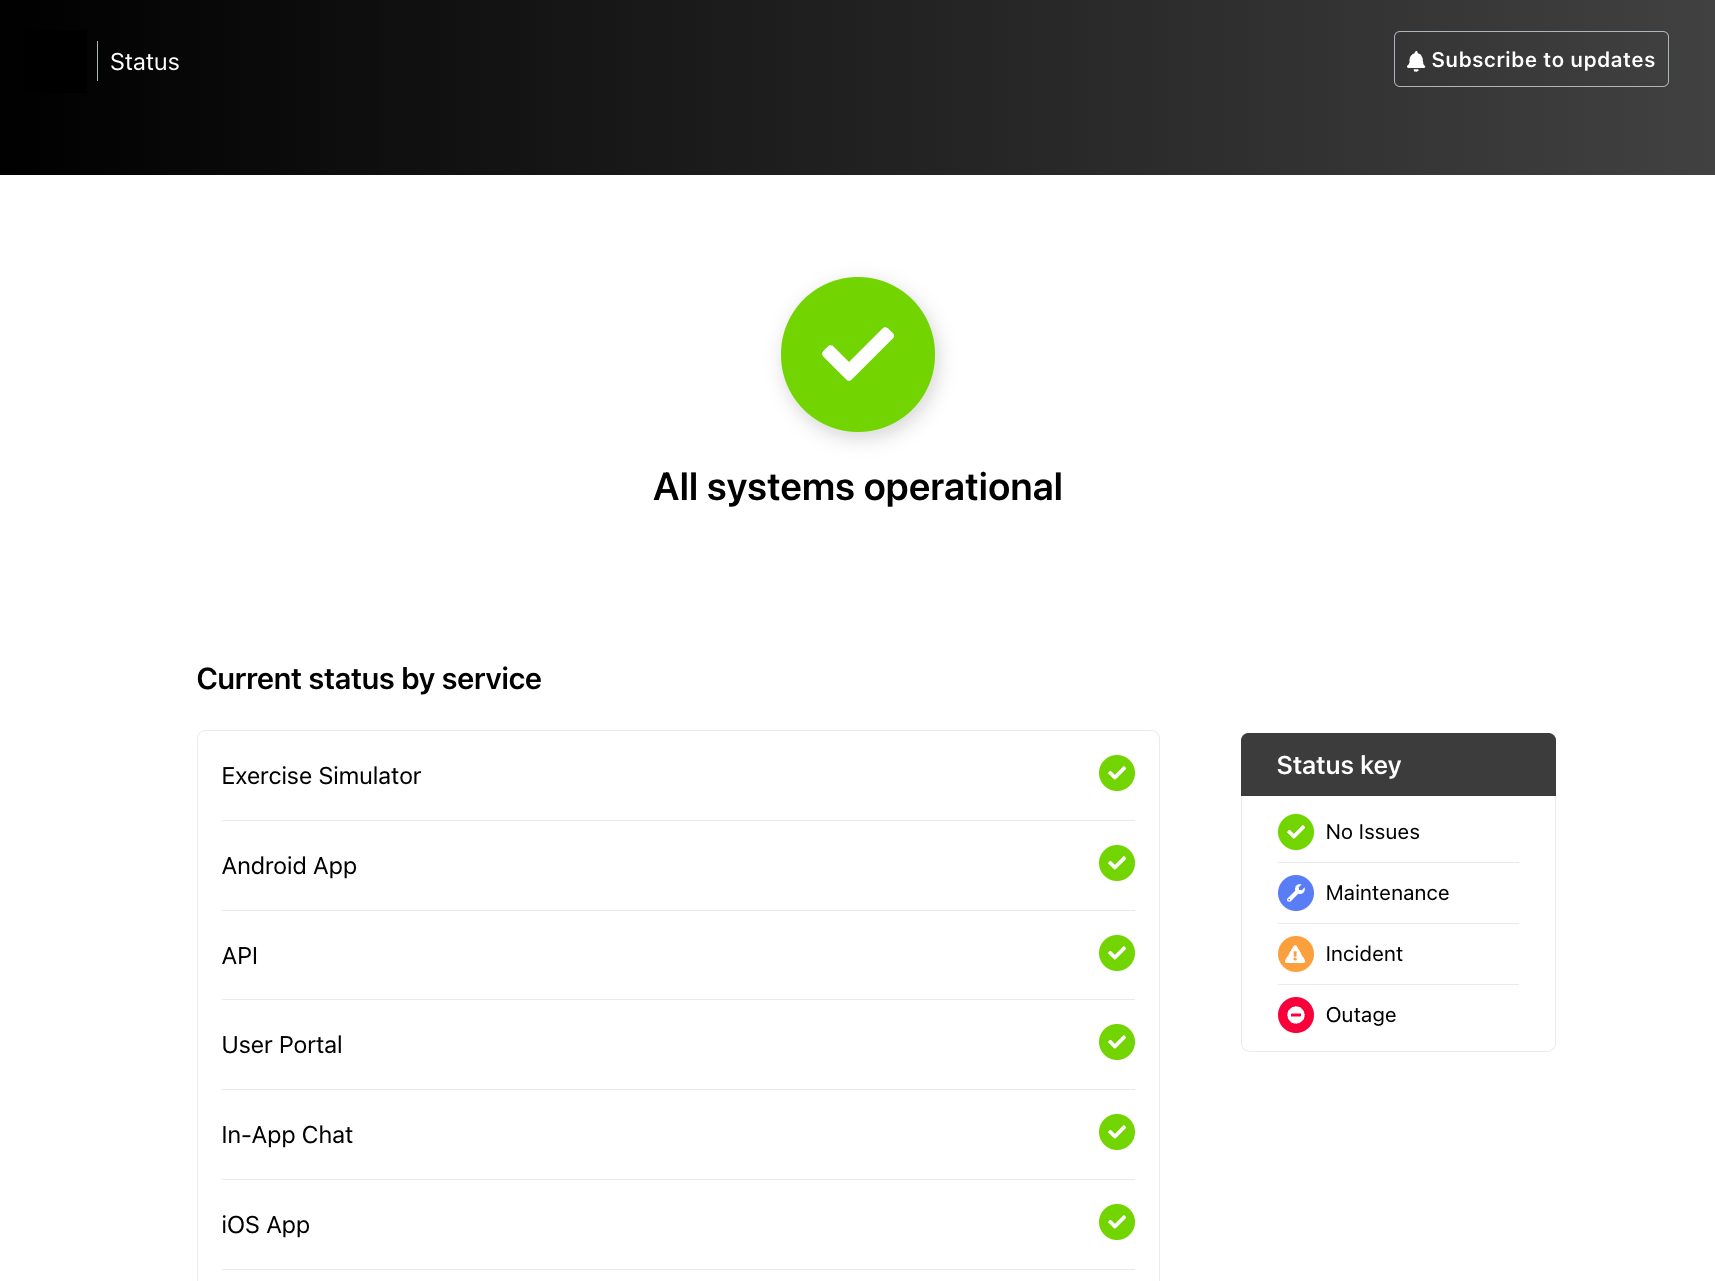Click the Subscribe to updates button
The width and height of the screenshot is (1715, 1281).
coord(1531,59)
